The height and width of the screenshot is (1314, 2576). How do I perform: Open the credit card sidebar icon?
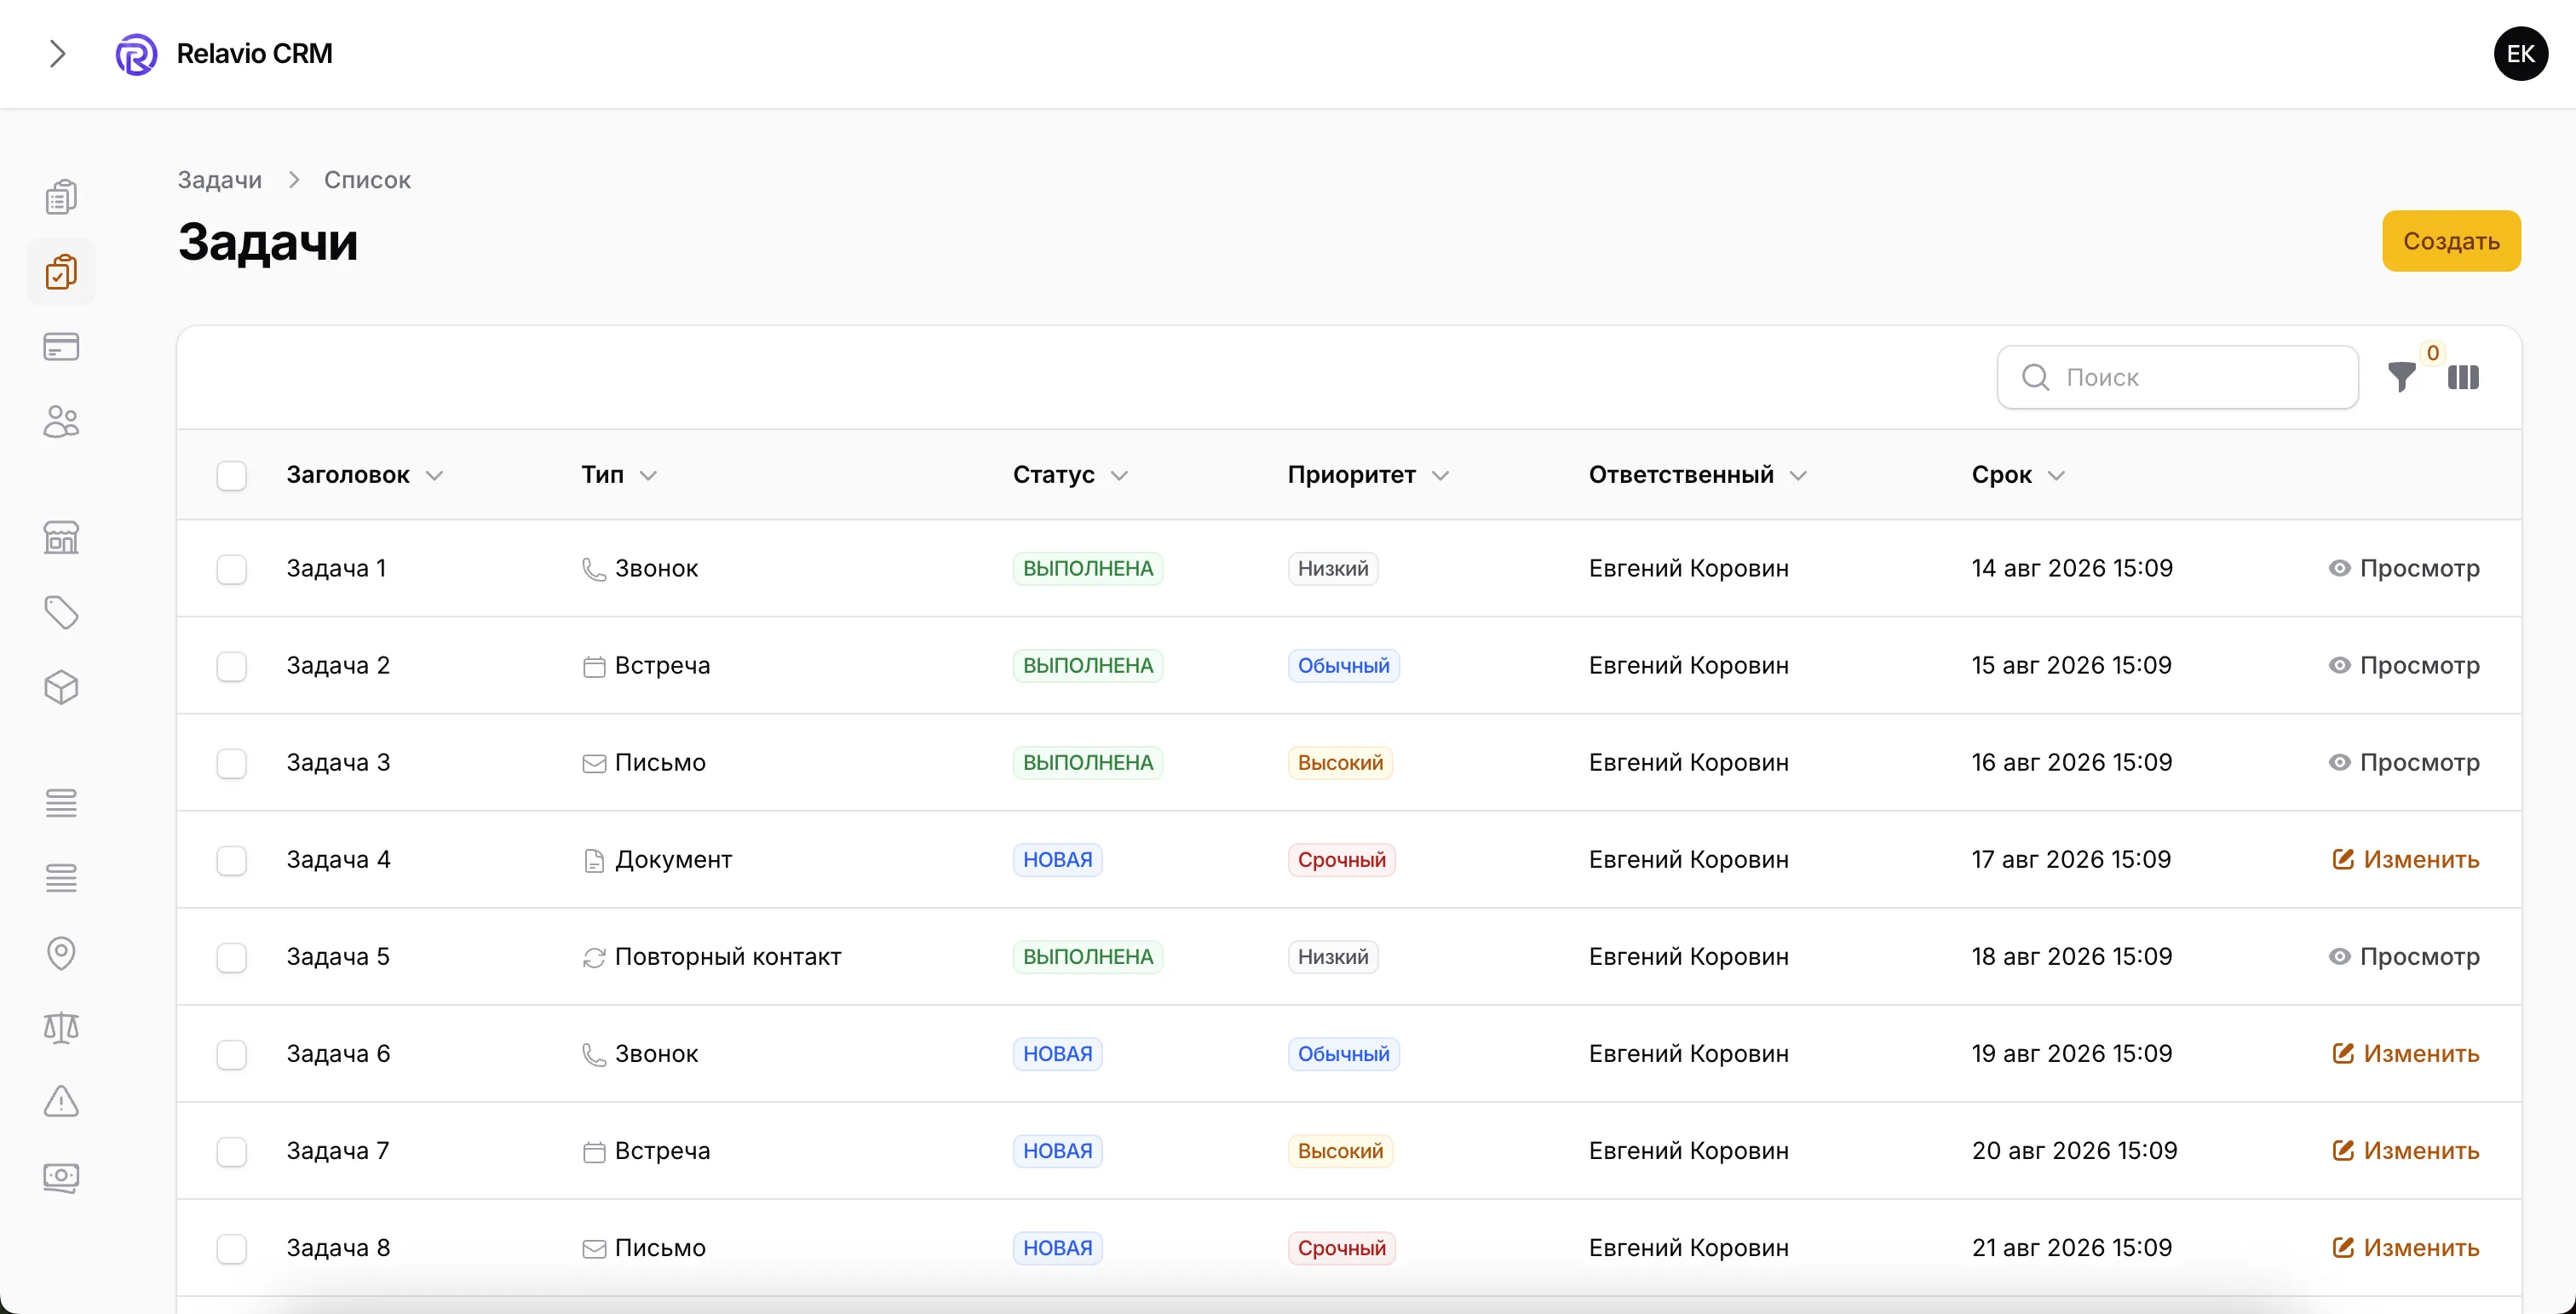pyautogui.click(x=61, y=347)
